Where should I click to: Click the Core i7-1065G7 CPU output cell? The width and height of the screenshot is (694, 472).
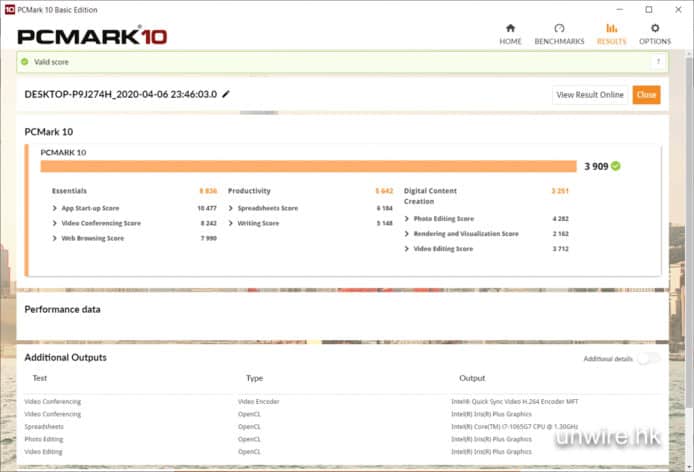pyautogui.click(x=515, y=427)
